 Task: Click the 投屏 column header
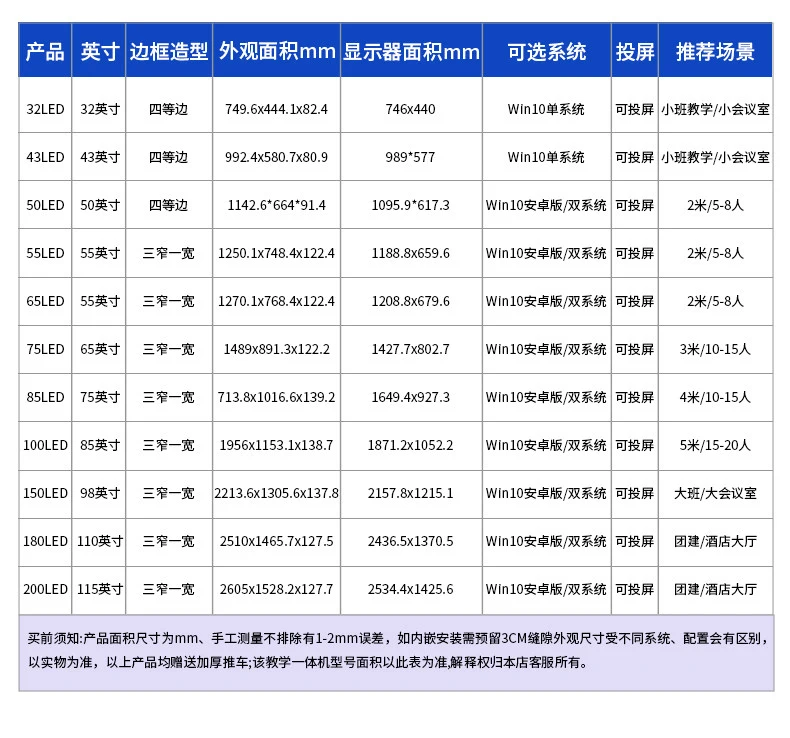click(635, 51)
